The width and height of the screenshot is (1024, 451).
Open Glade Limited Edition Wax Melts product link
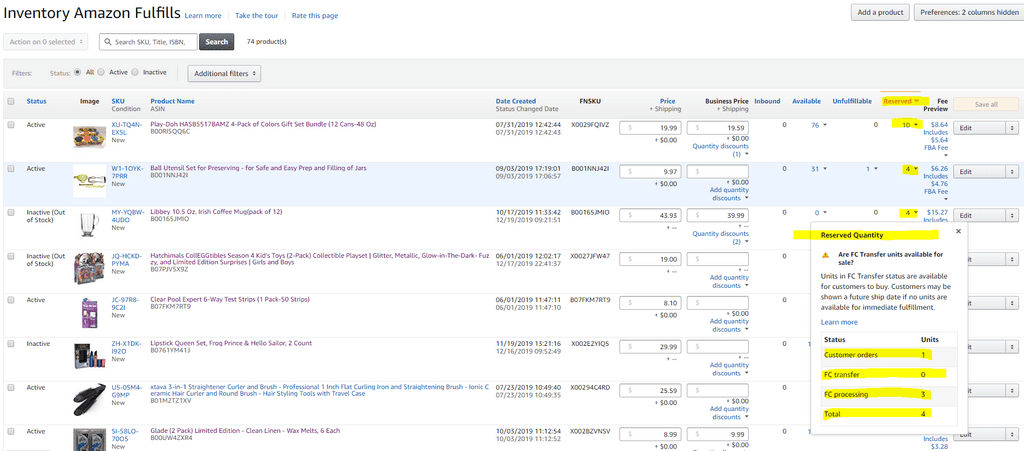(x=246, y=431)
